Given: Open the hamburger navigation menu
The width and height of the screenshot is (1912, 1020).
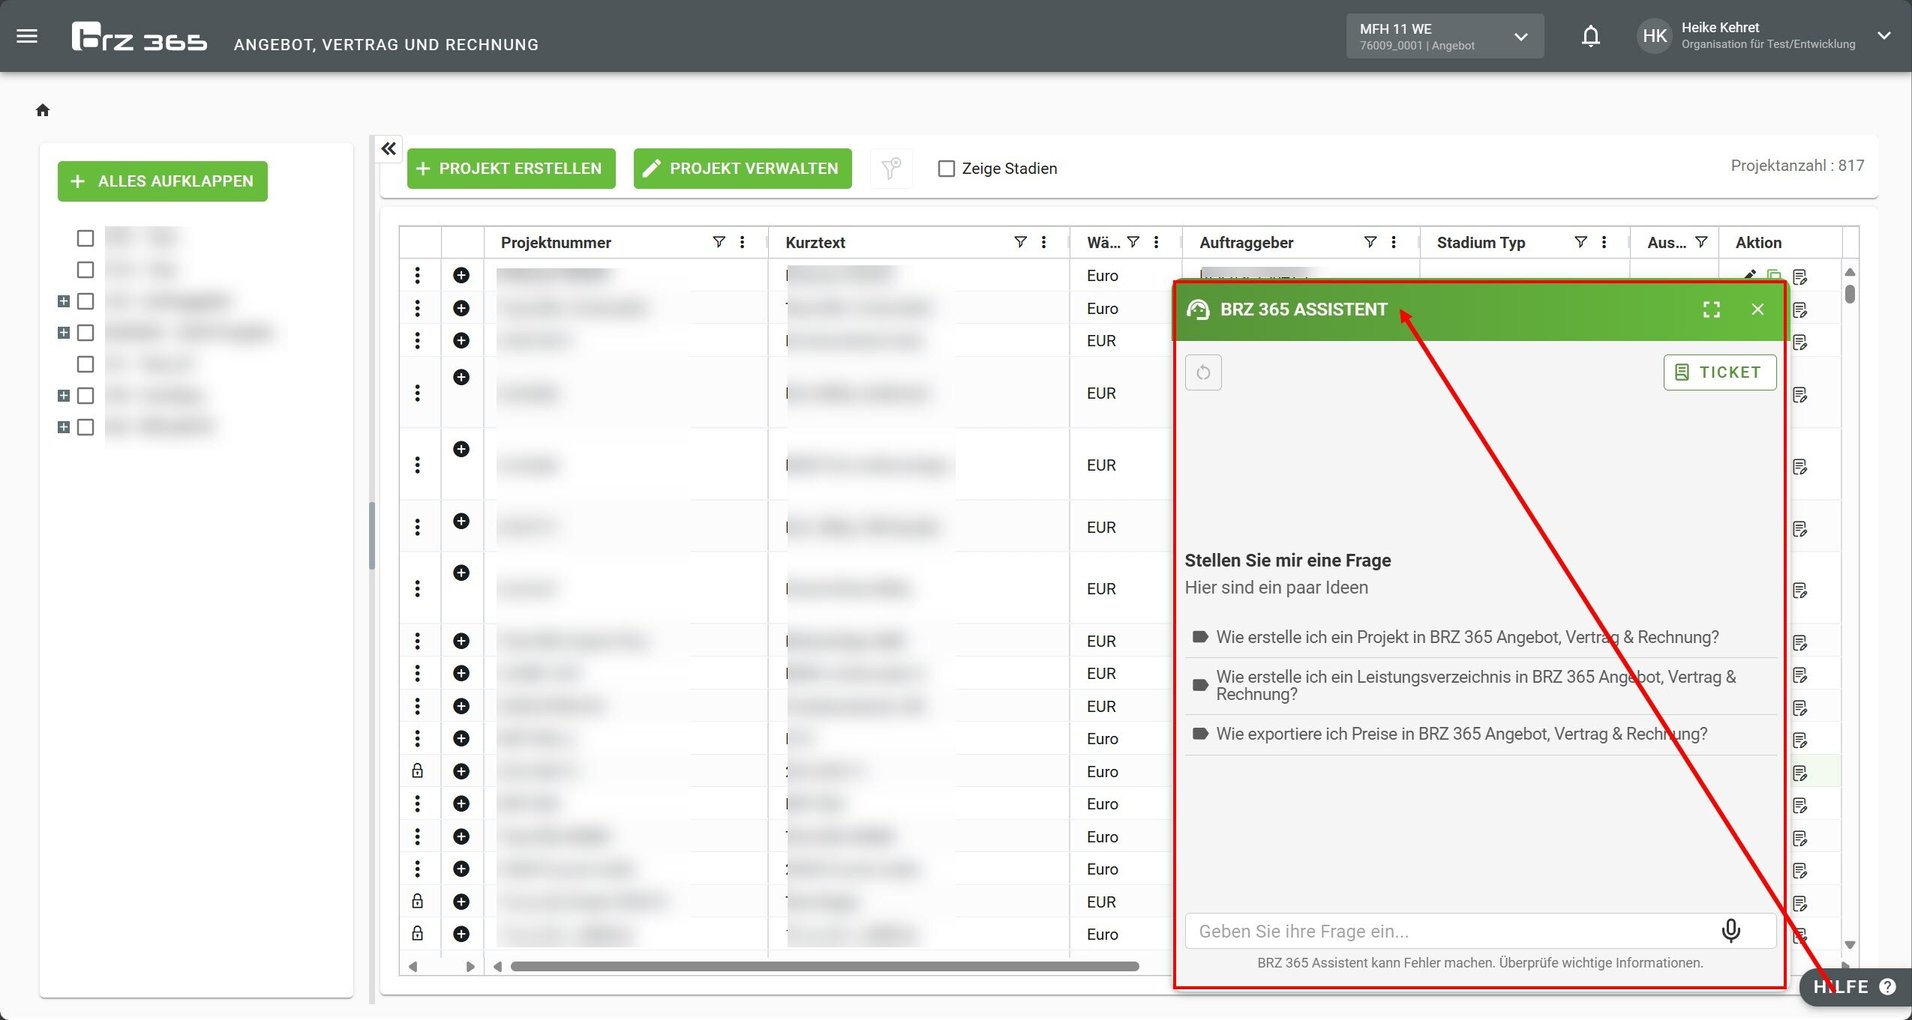Looking at the screenshot, I should coord(27,36).
